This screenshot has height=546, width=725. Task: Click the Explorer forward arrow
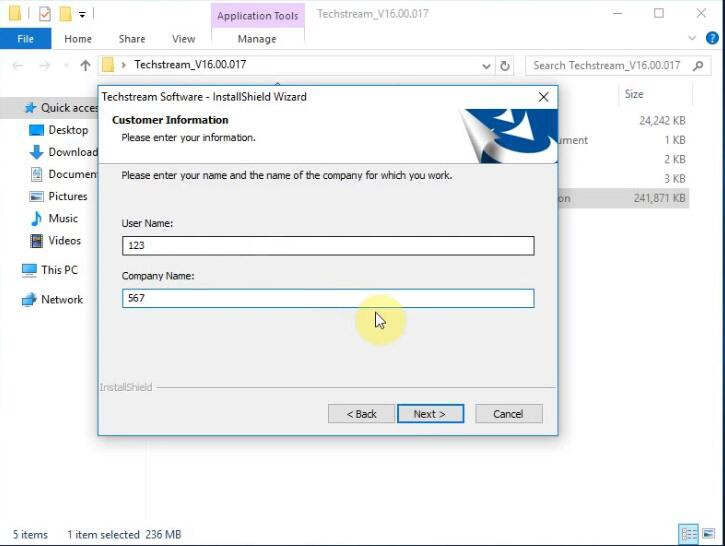click(x=44, y=66)
